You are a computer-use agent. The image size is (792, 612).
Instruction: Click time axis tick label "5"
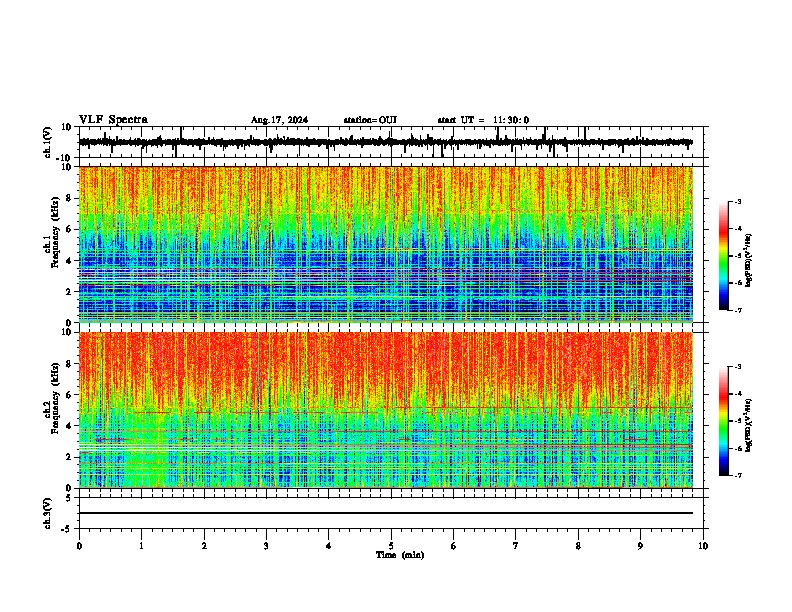coord(391,546)
